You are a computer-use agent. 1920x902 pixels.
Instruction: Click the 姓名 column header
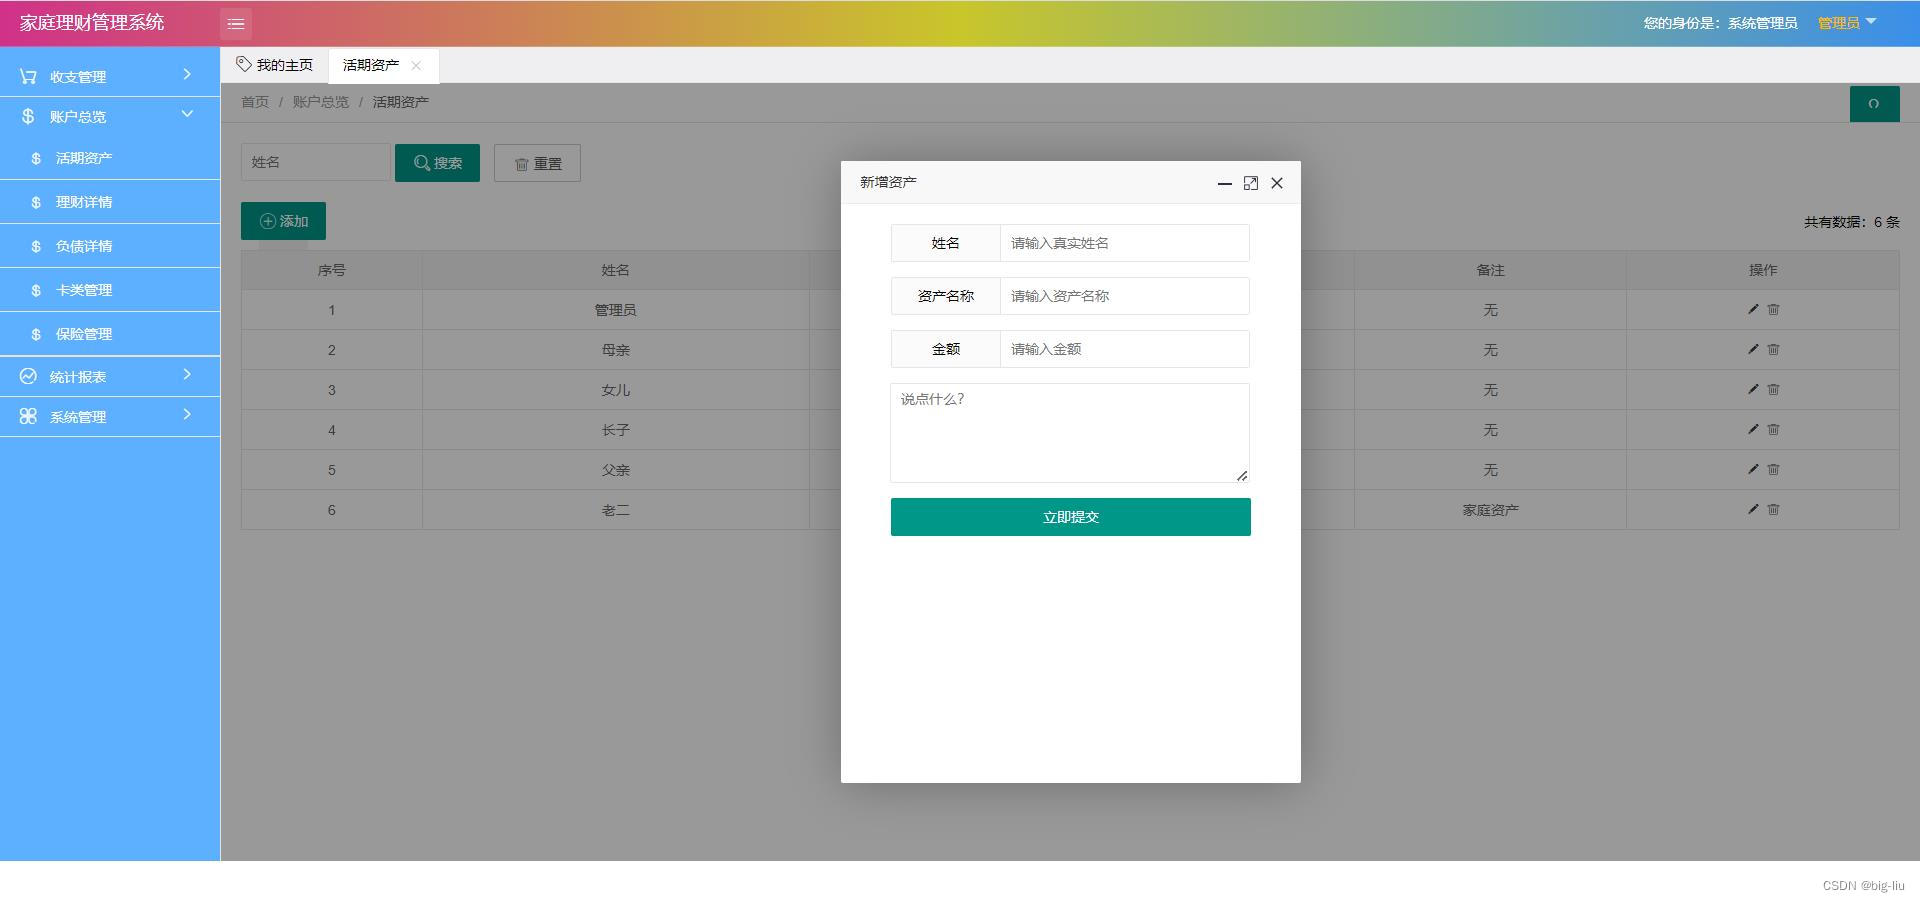615,270
